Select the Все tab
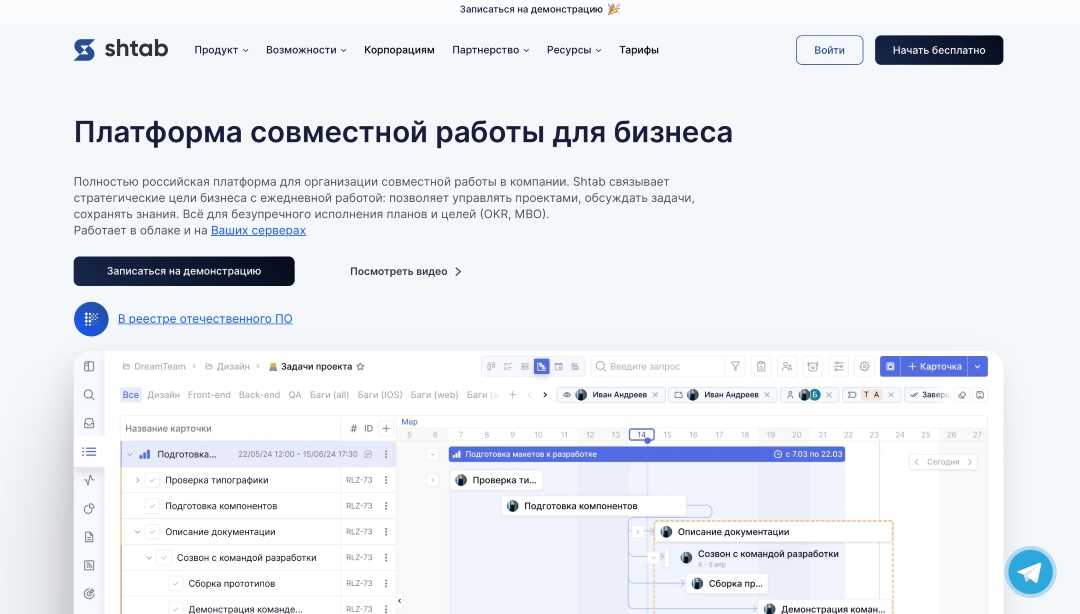Image resolution: width=1080 pixels, height=614 pixels. [x=131, y=395]
